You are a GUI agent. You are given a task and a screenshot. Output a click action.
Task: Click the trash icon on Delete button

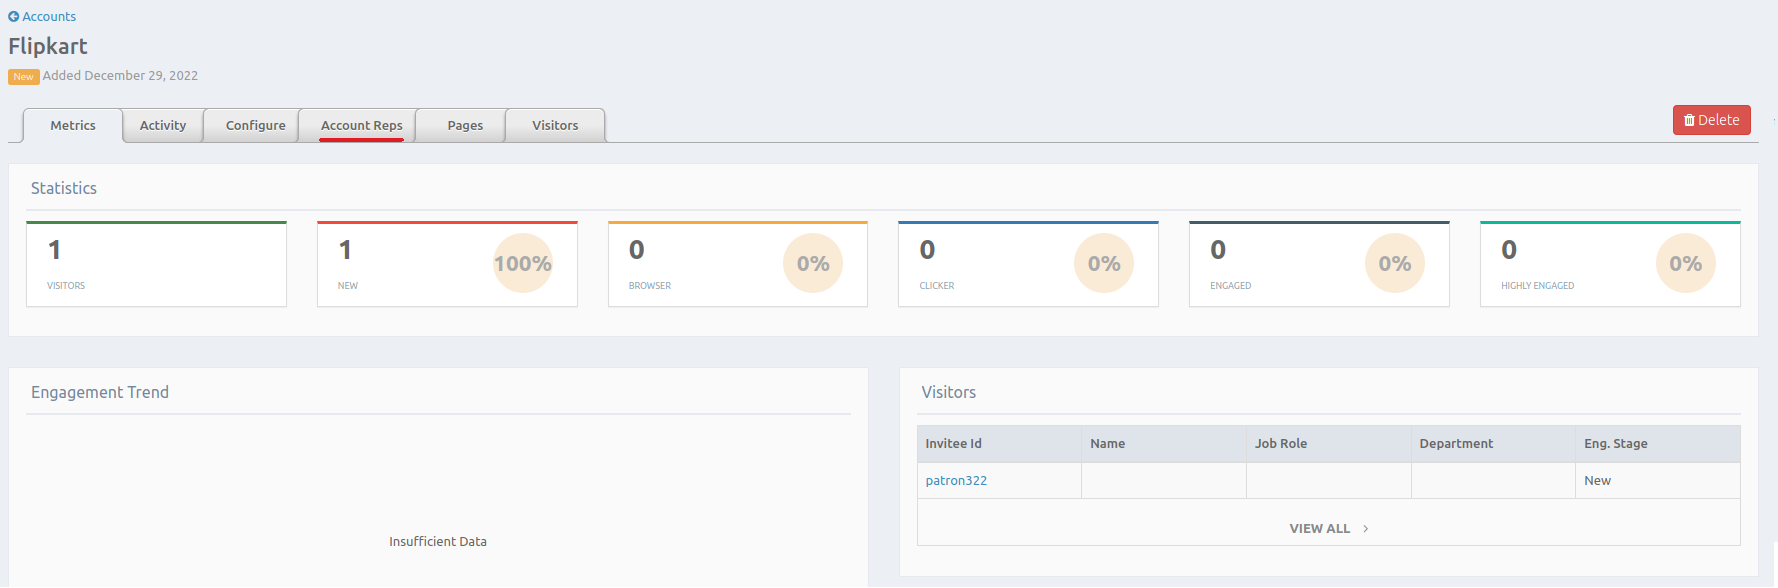(1689, 120)
